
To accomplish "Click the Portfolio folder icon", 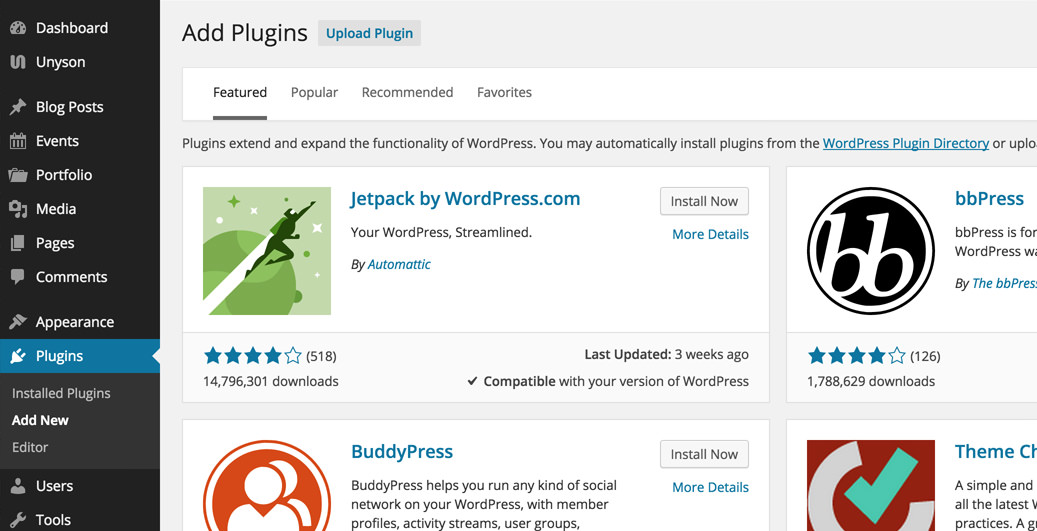I will coord(18,175).
